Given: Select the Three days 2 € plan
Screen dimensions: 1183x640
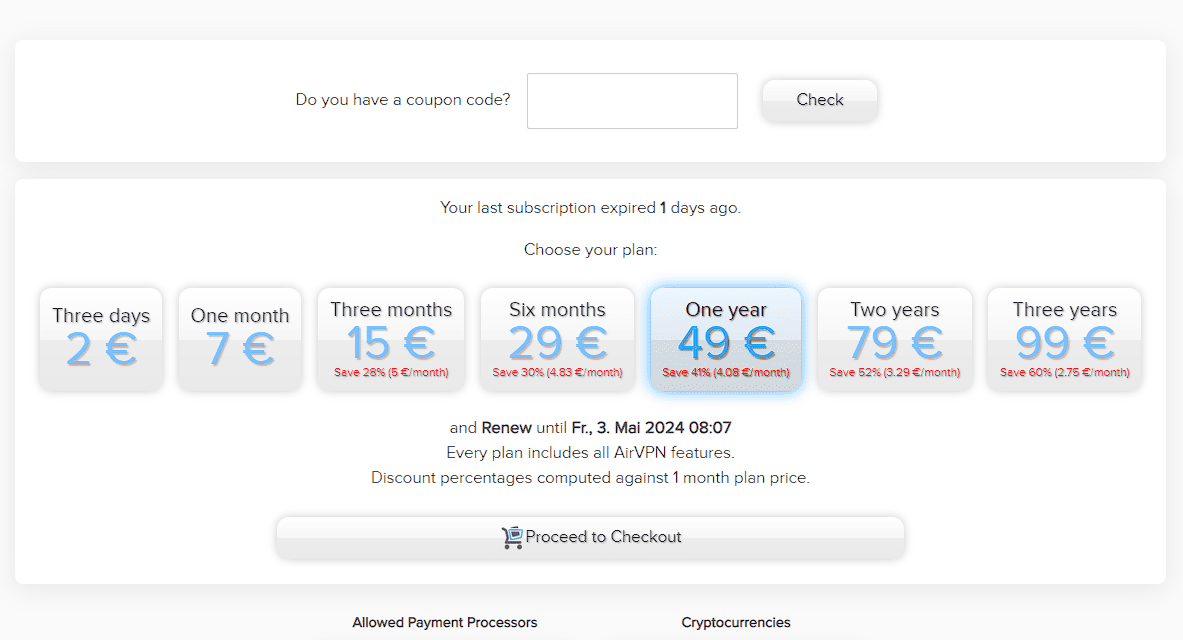Looking at the screenshot, I should point(100,338).
